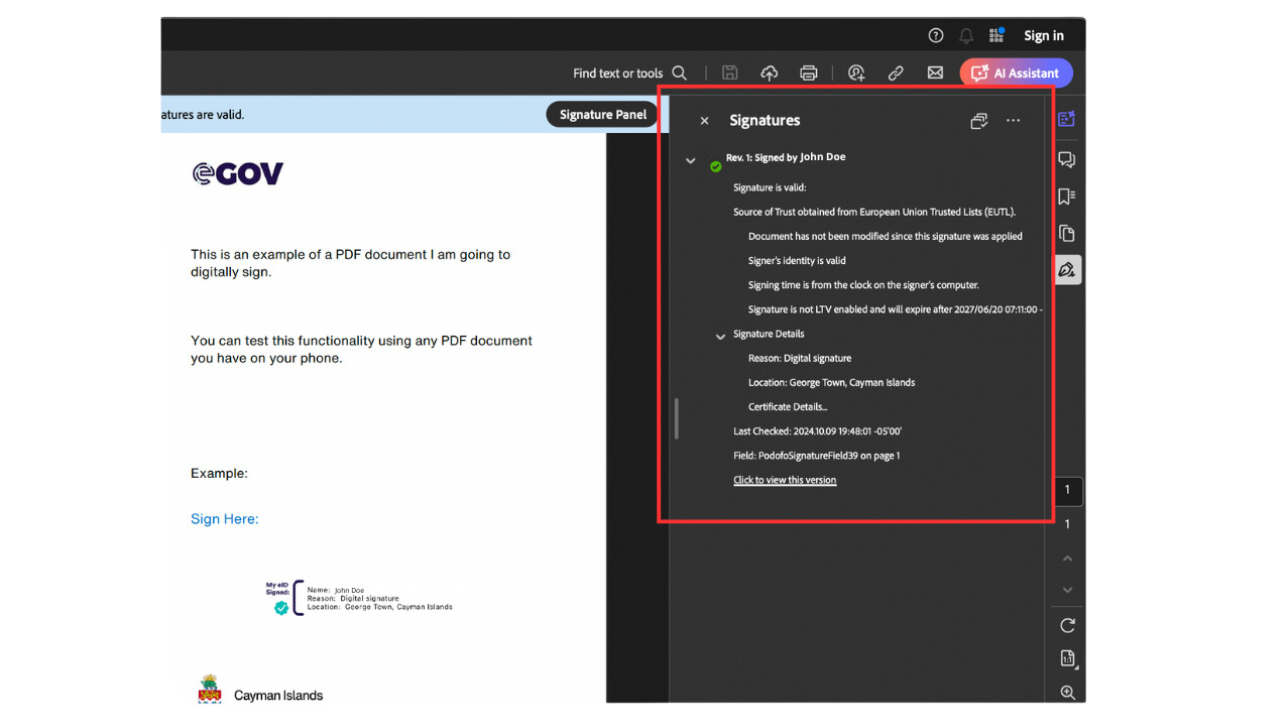The height and width of the screenshot is (720, 1280).
Task: Click the Print icon
Action: point(809,73)
